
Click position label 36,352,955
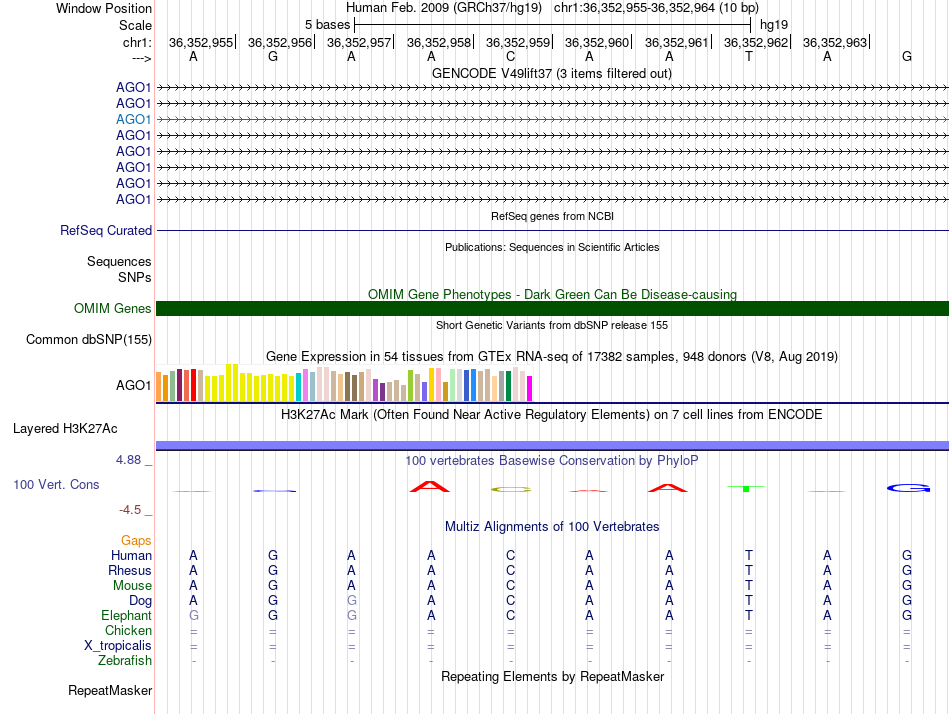(201, 42)
